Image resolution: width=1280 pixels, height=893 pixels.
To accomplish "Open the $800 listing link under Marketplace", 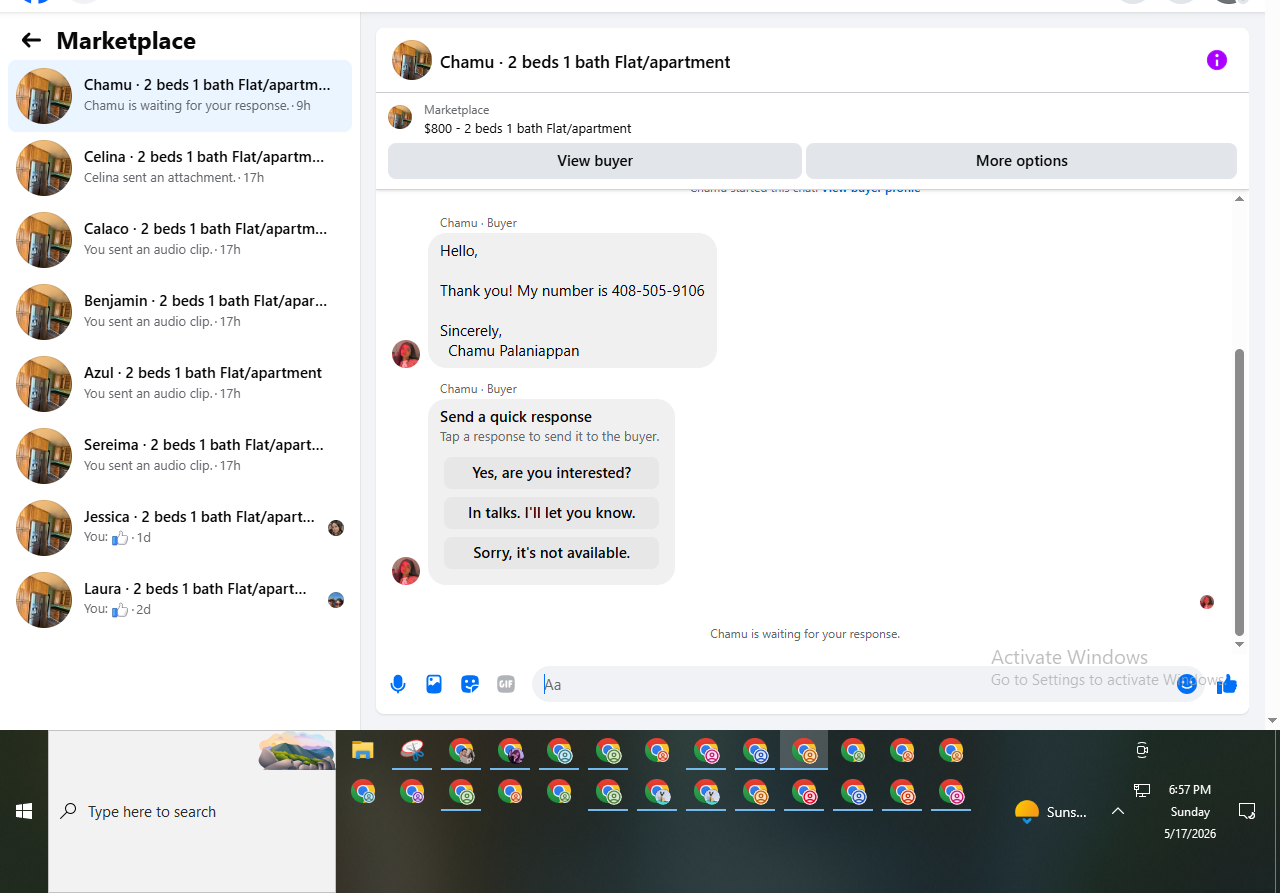I will [x=527, y=128].
